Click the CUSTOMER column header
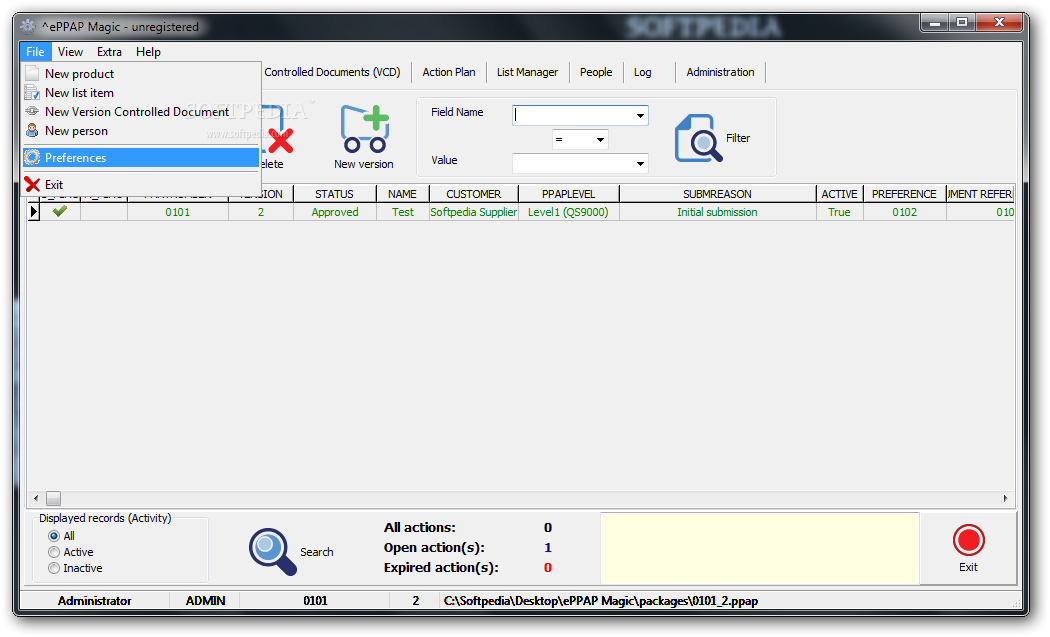Viewport: 1050px width, 637px height. [473, 194]
